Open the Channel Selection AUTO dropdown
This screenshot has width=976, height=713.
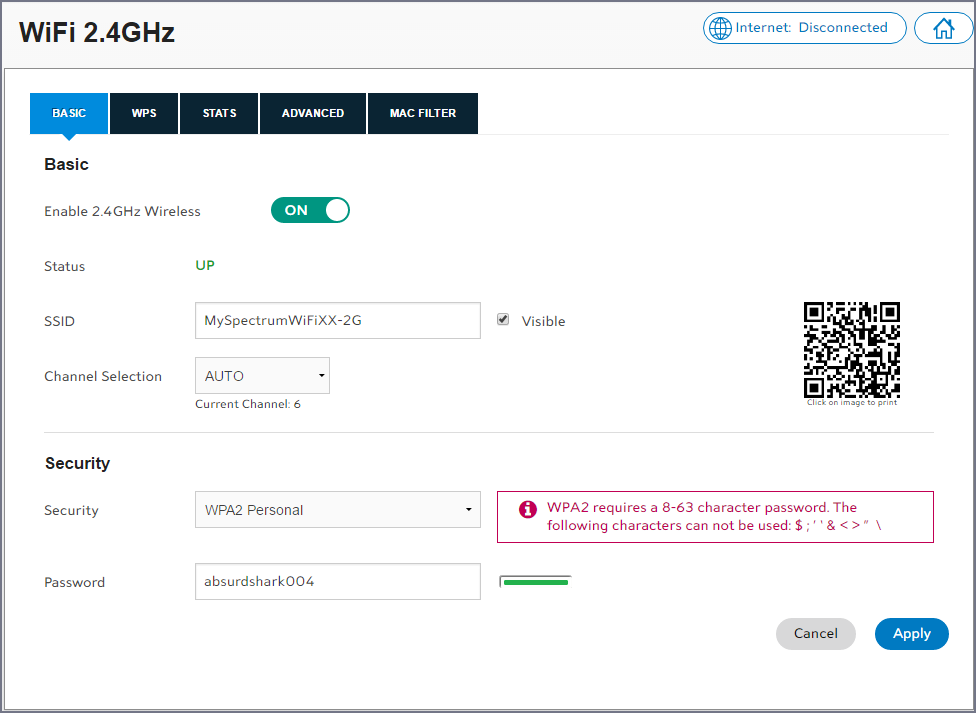(261, 376)
